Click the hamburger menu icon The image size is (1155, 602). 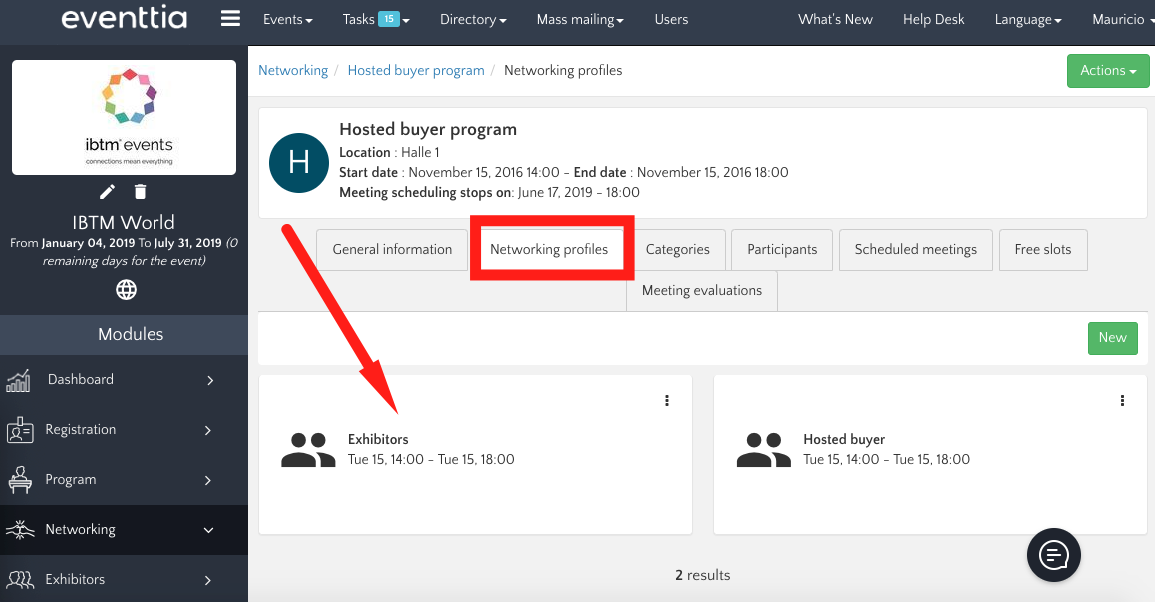230,19
